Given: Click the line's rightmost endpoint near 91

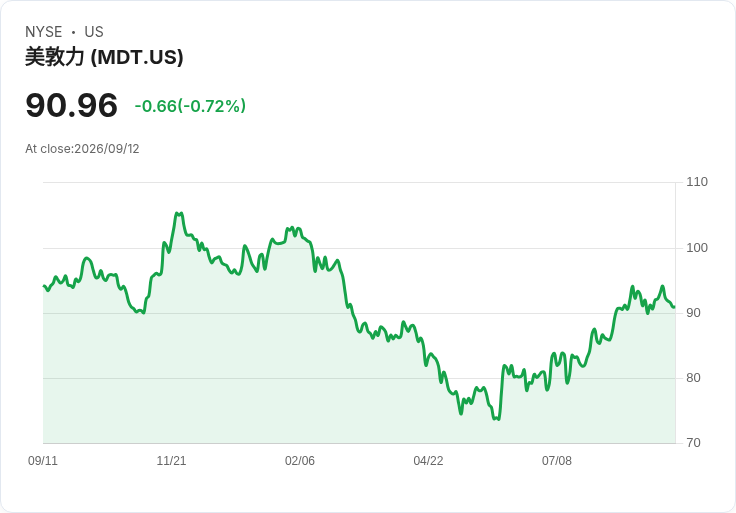Looking at the screenshot, I should click(x=674, y=307).
